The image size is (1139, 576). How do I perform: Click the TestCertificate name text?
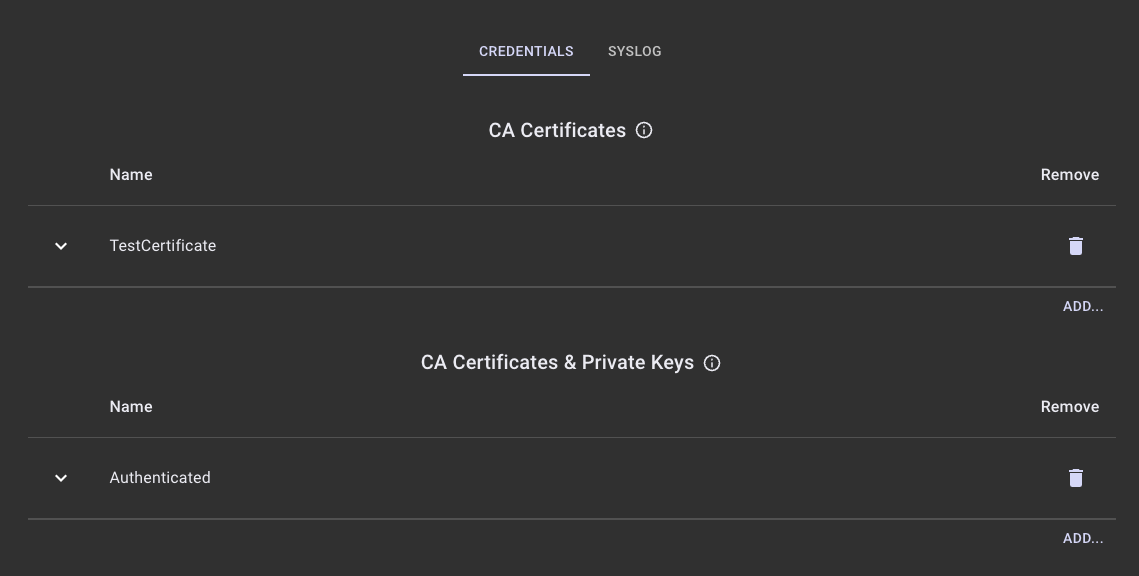[163, 246]
